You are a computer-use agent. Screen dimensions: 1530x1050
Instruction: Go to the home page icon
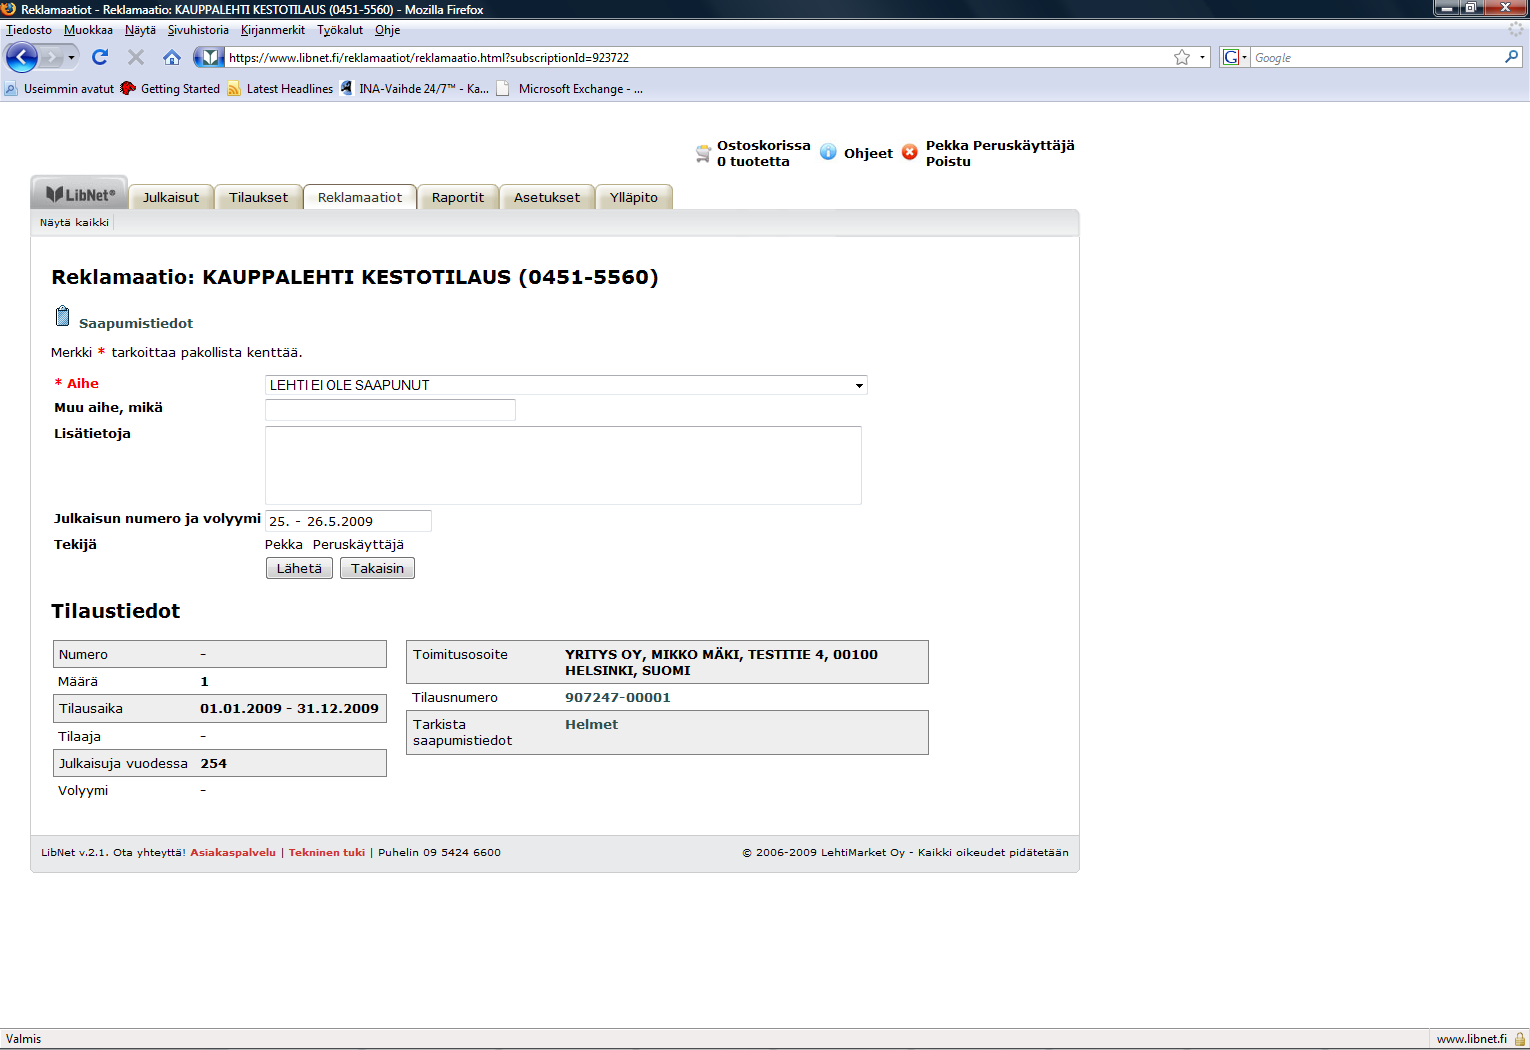click(172, 57)
